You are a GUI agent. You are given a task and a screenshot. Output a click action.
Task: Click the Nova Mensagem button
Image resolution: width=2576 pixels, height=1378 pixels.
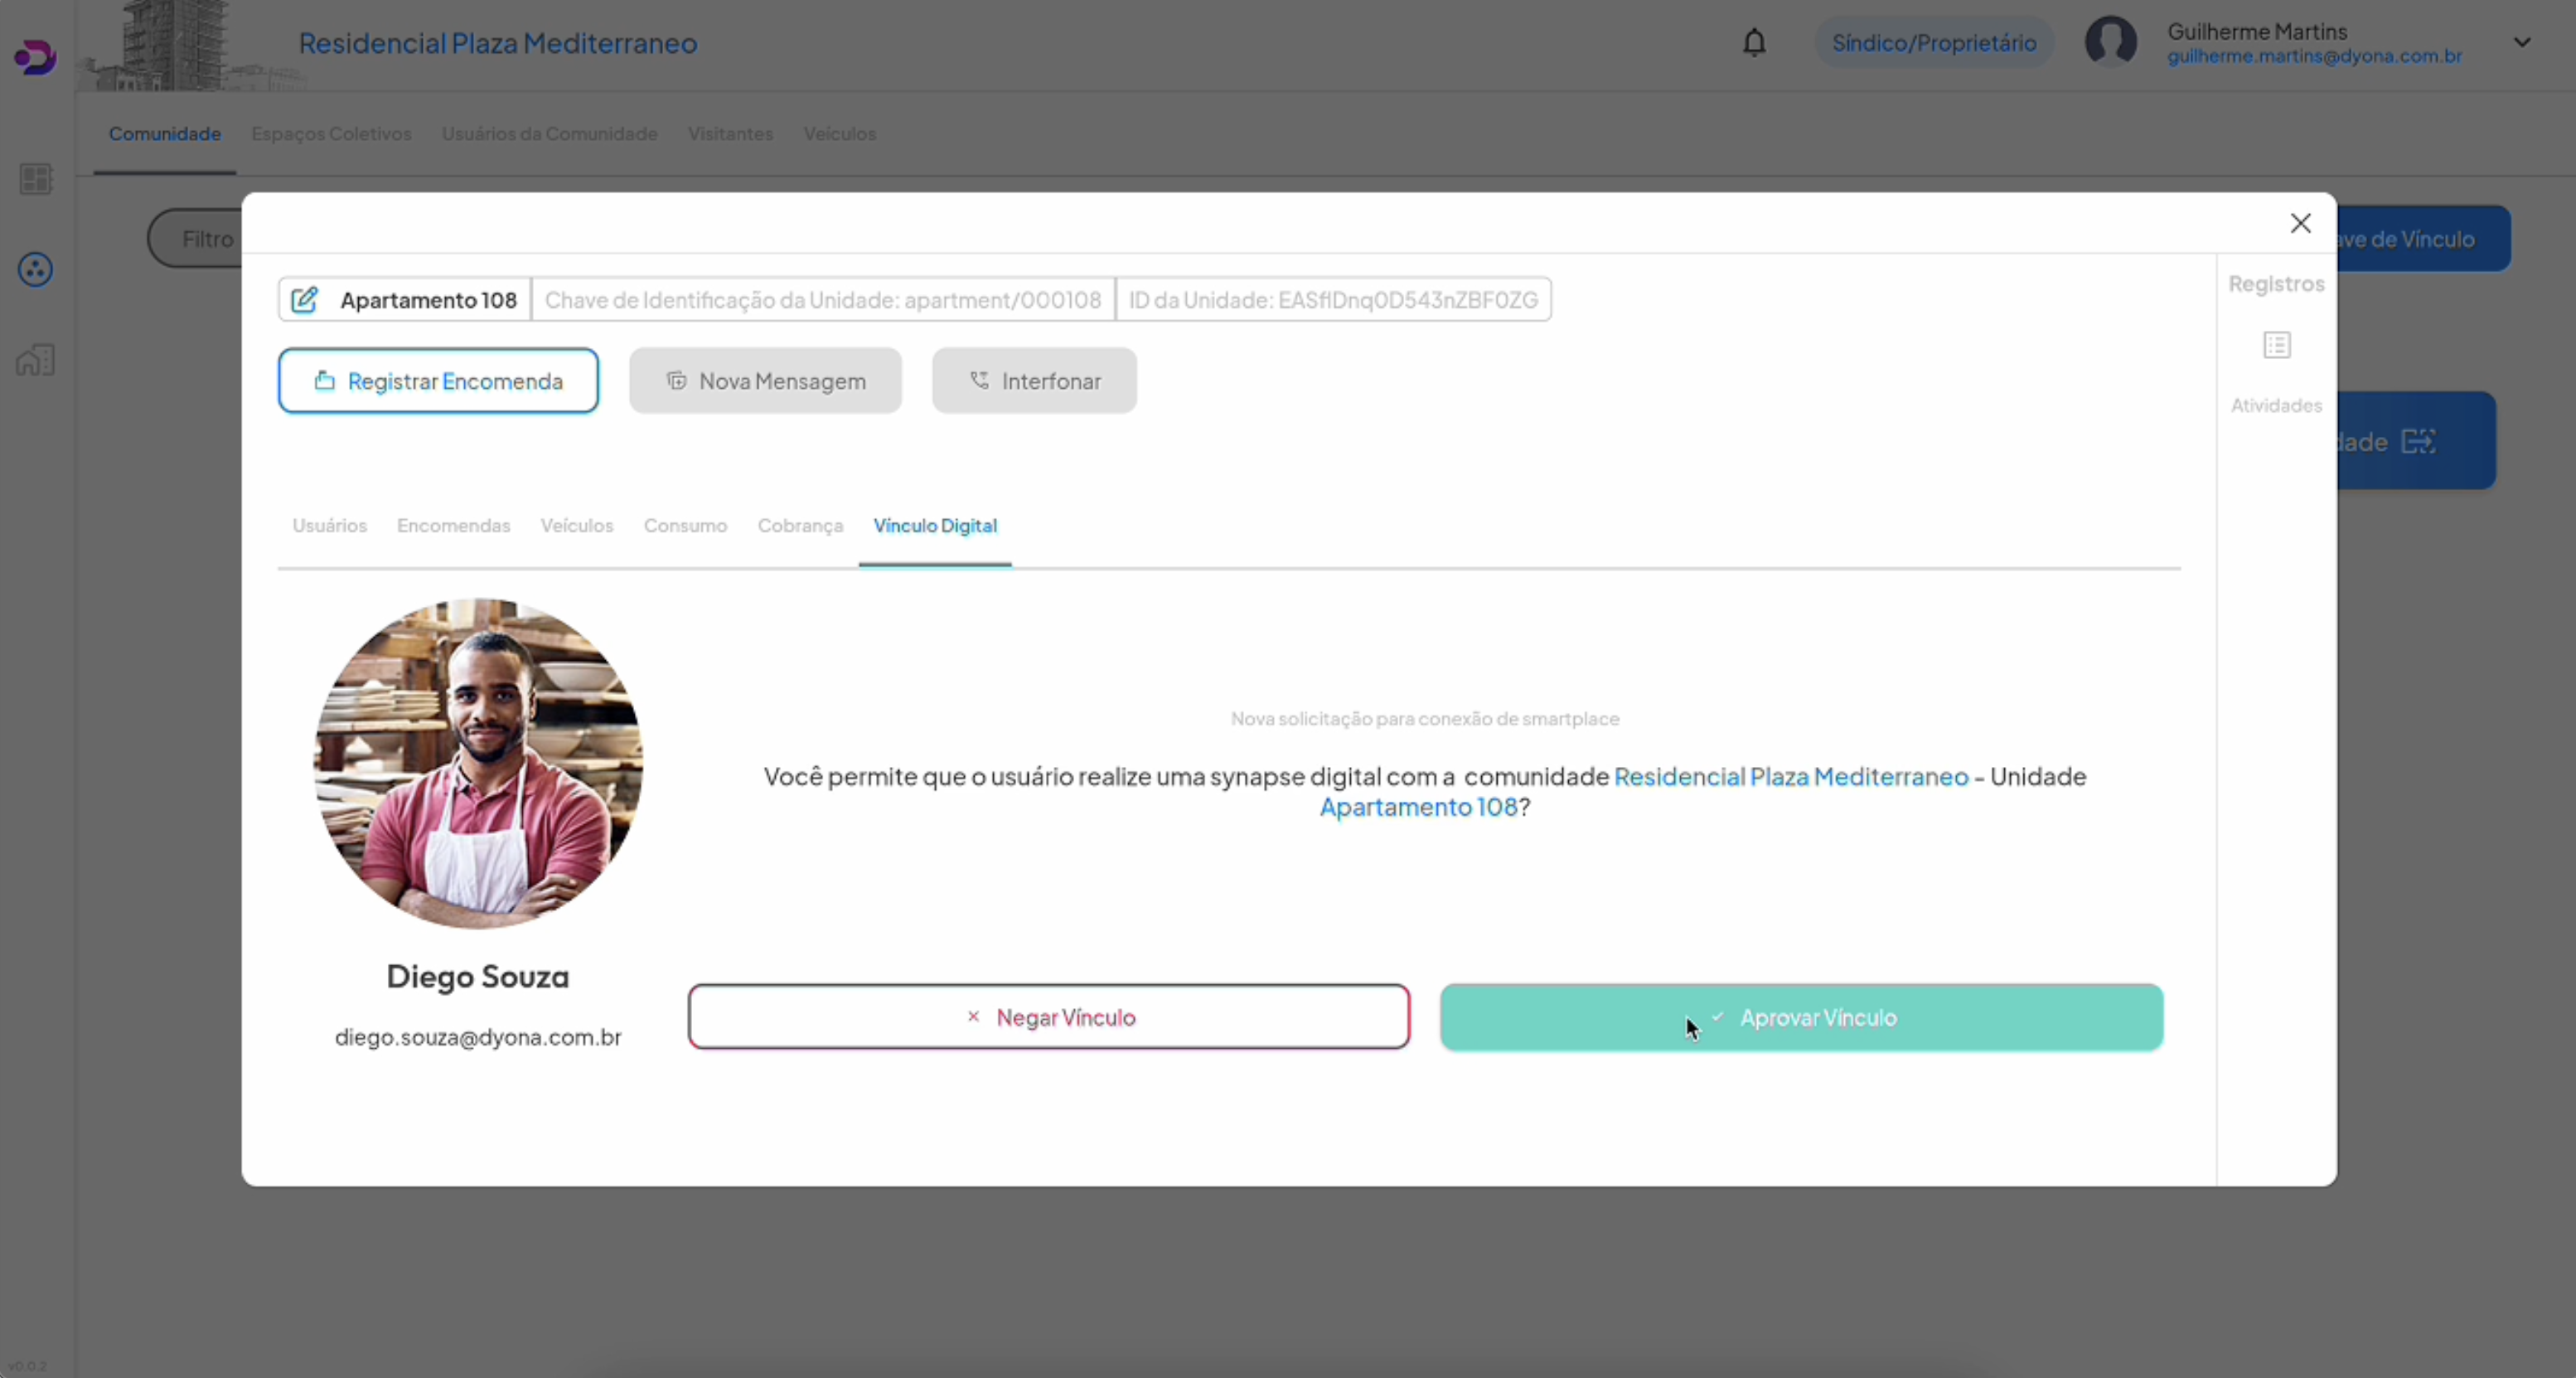coord(765,381)
